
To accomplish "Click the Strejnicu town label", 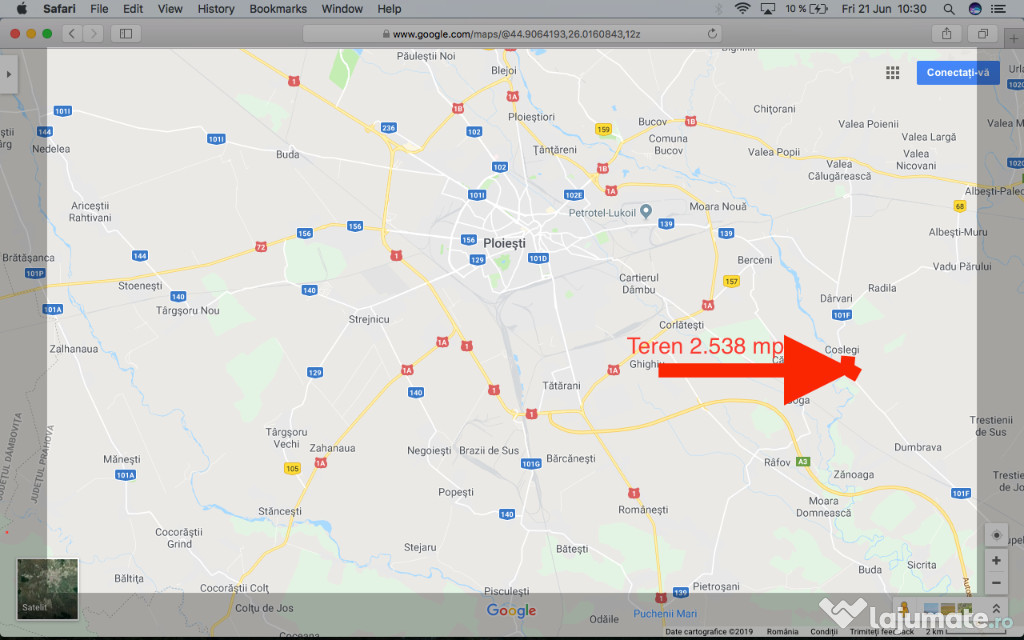I will click(x=369, y=319).
